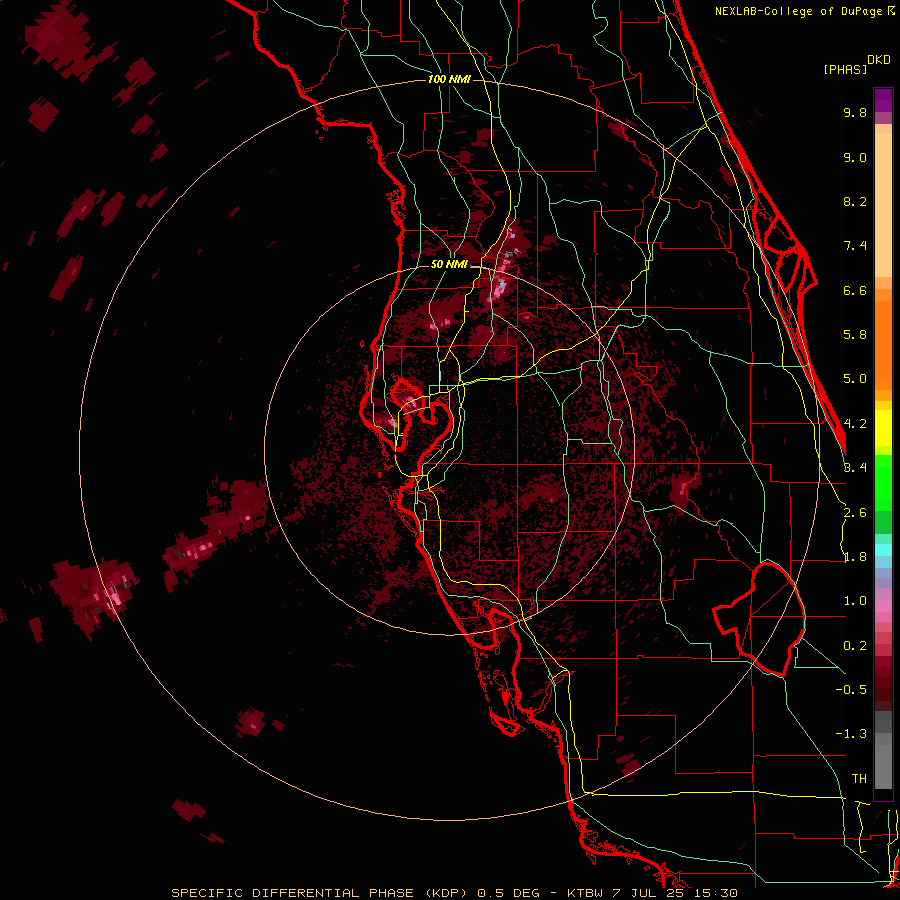Click the 9.0 scale value
The height and width of the screenshot is (900, 900).
click(855, 157)
